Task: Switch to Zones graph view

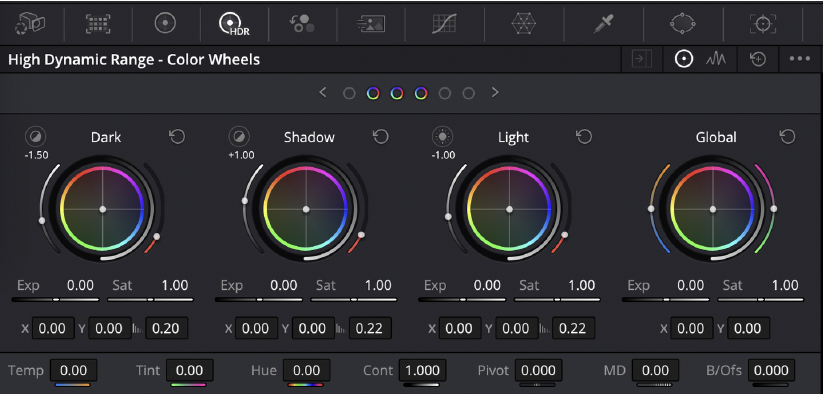Action: pyautogui.click(x=716, y=59)
